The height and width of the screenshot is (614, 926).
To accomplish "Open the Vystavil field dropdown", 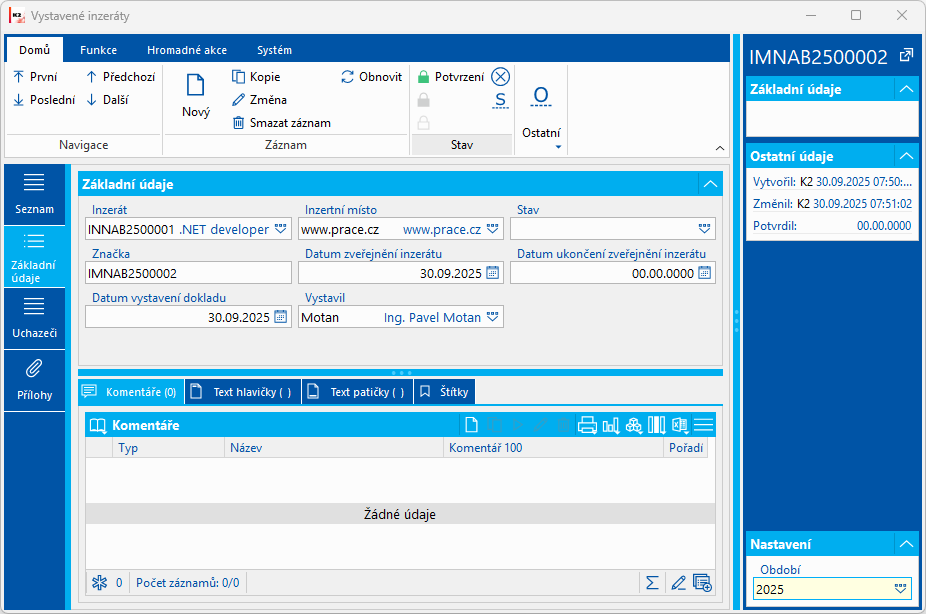I will click(x=493, y=317).
